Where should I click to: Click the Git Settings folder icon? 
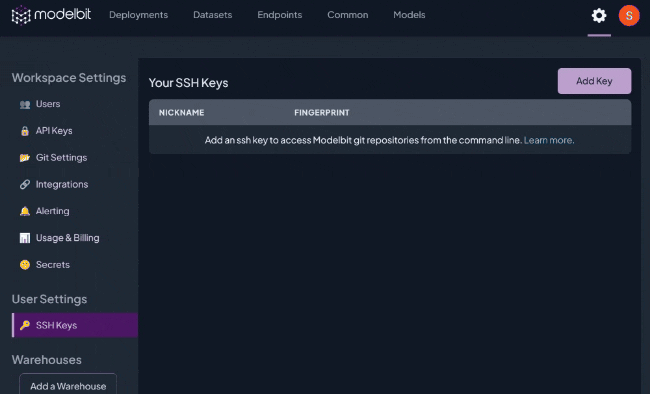coord(25,158)
